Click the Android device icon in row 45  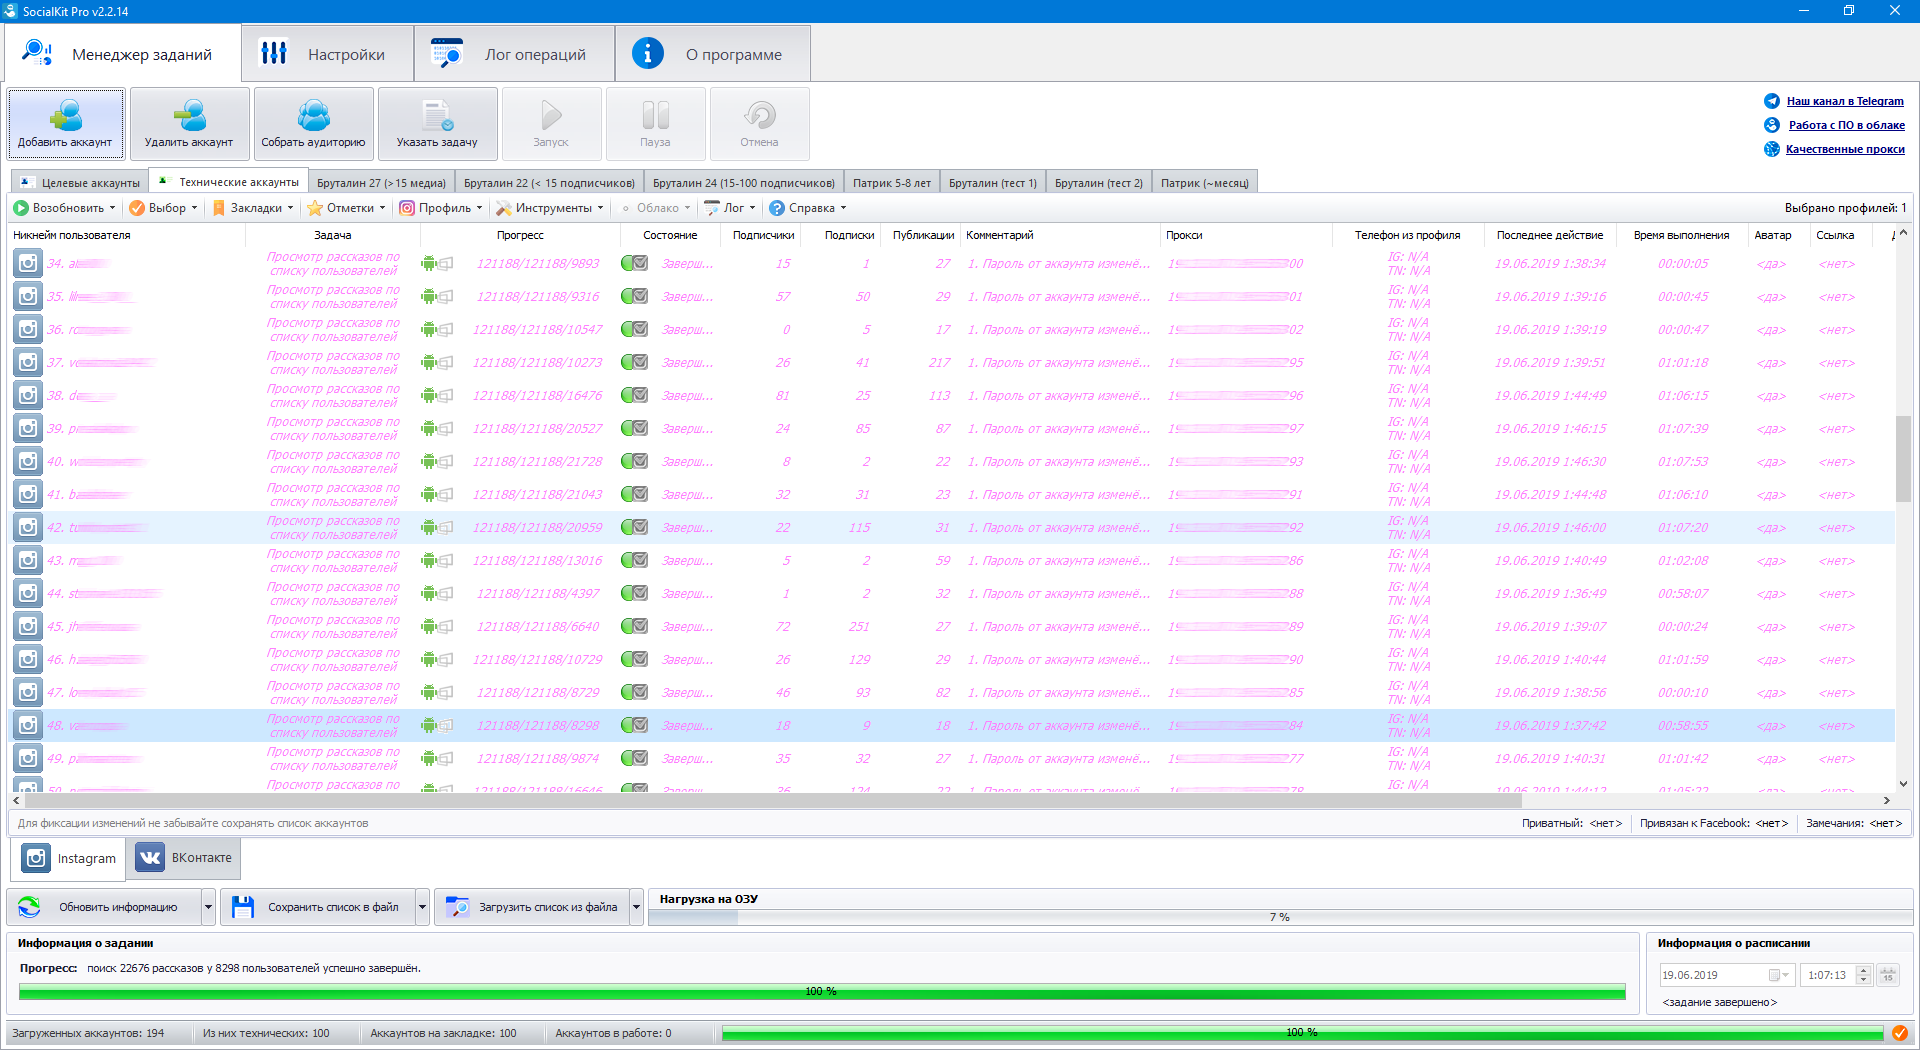(429, 626)
